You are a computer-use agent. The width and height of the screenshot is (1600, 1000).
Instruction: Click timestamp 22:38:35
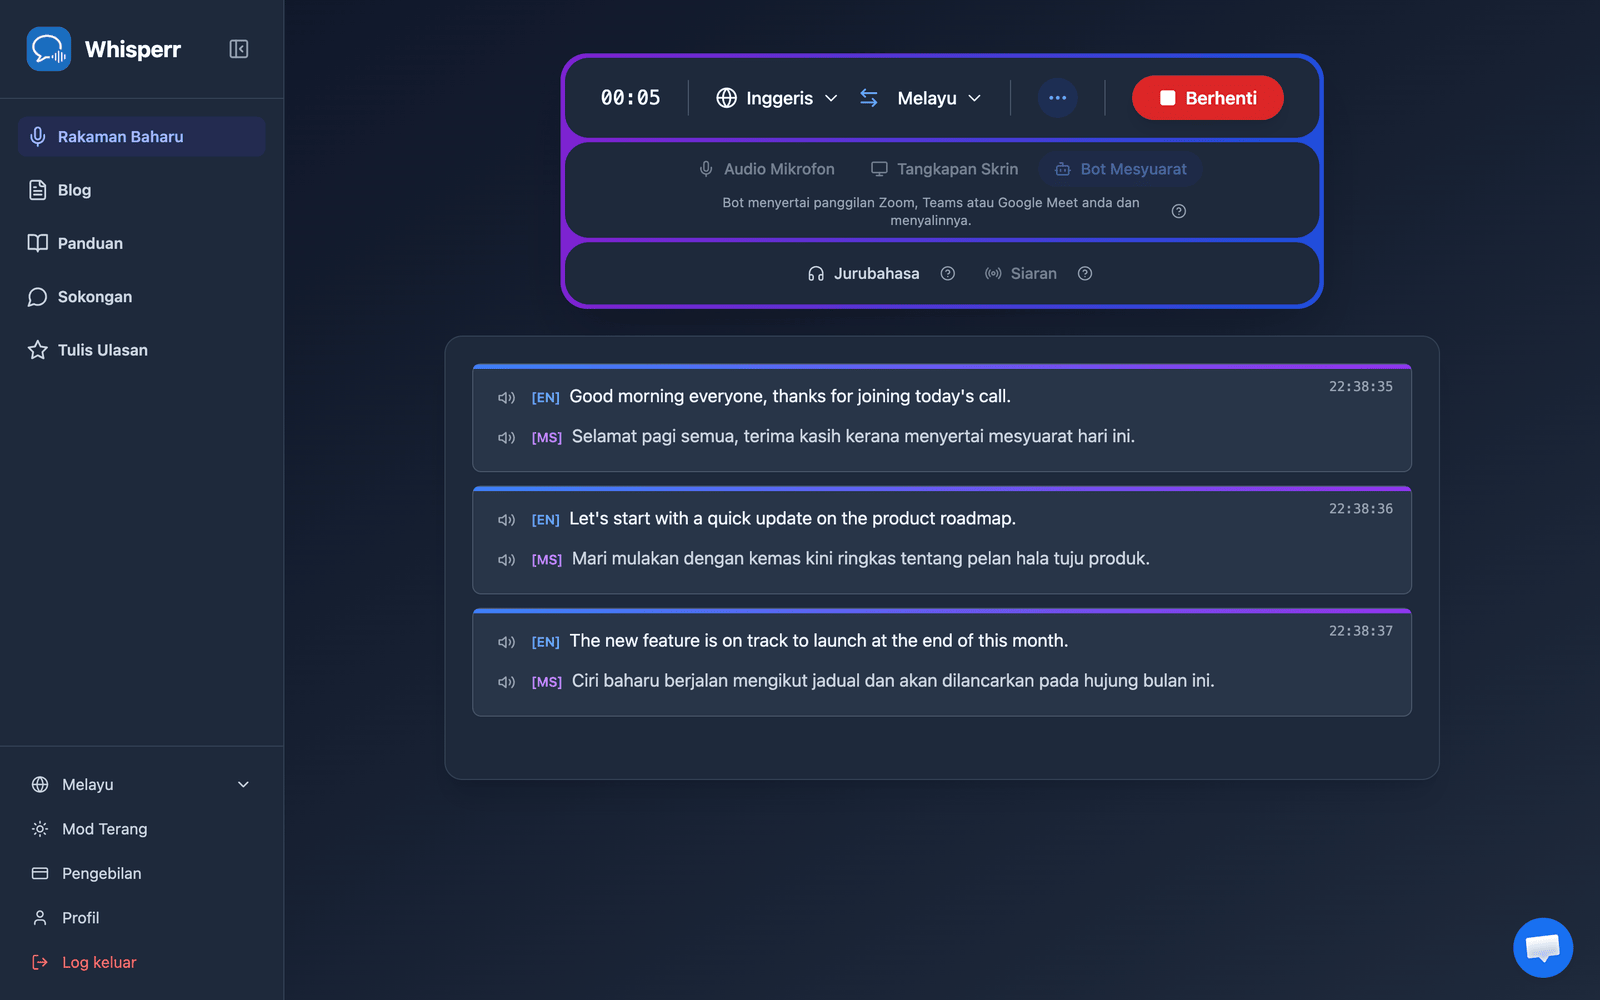(x=1360, y=387)
